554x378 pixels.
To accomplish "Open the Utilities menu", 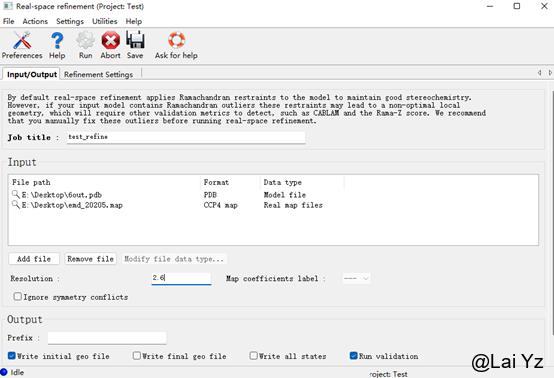I will pos(105,21).
